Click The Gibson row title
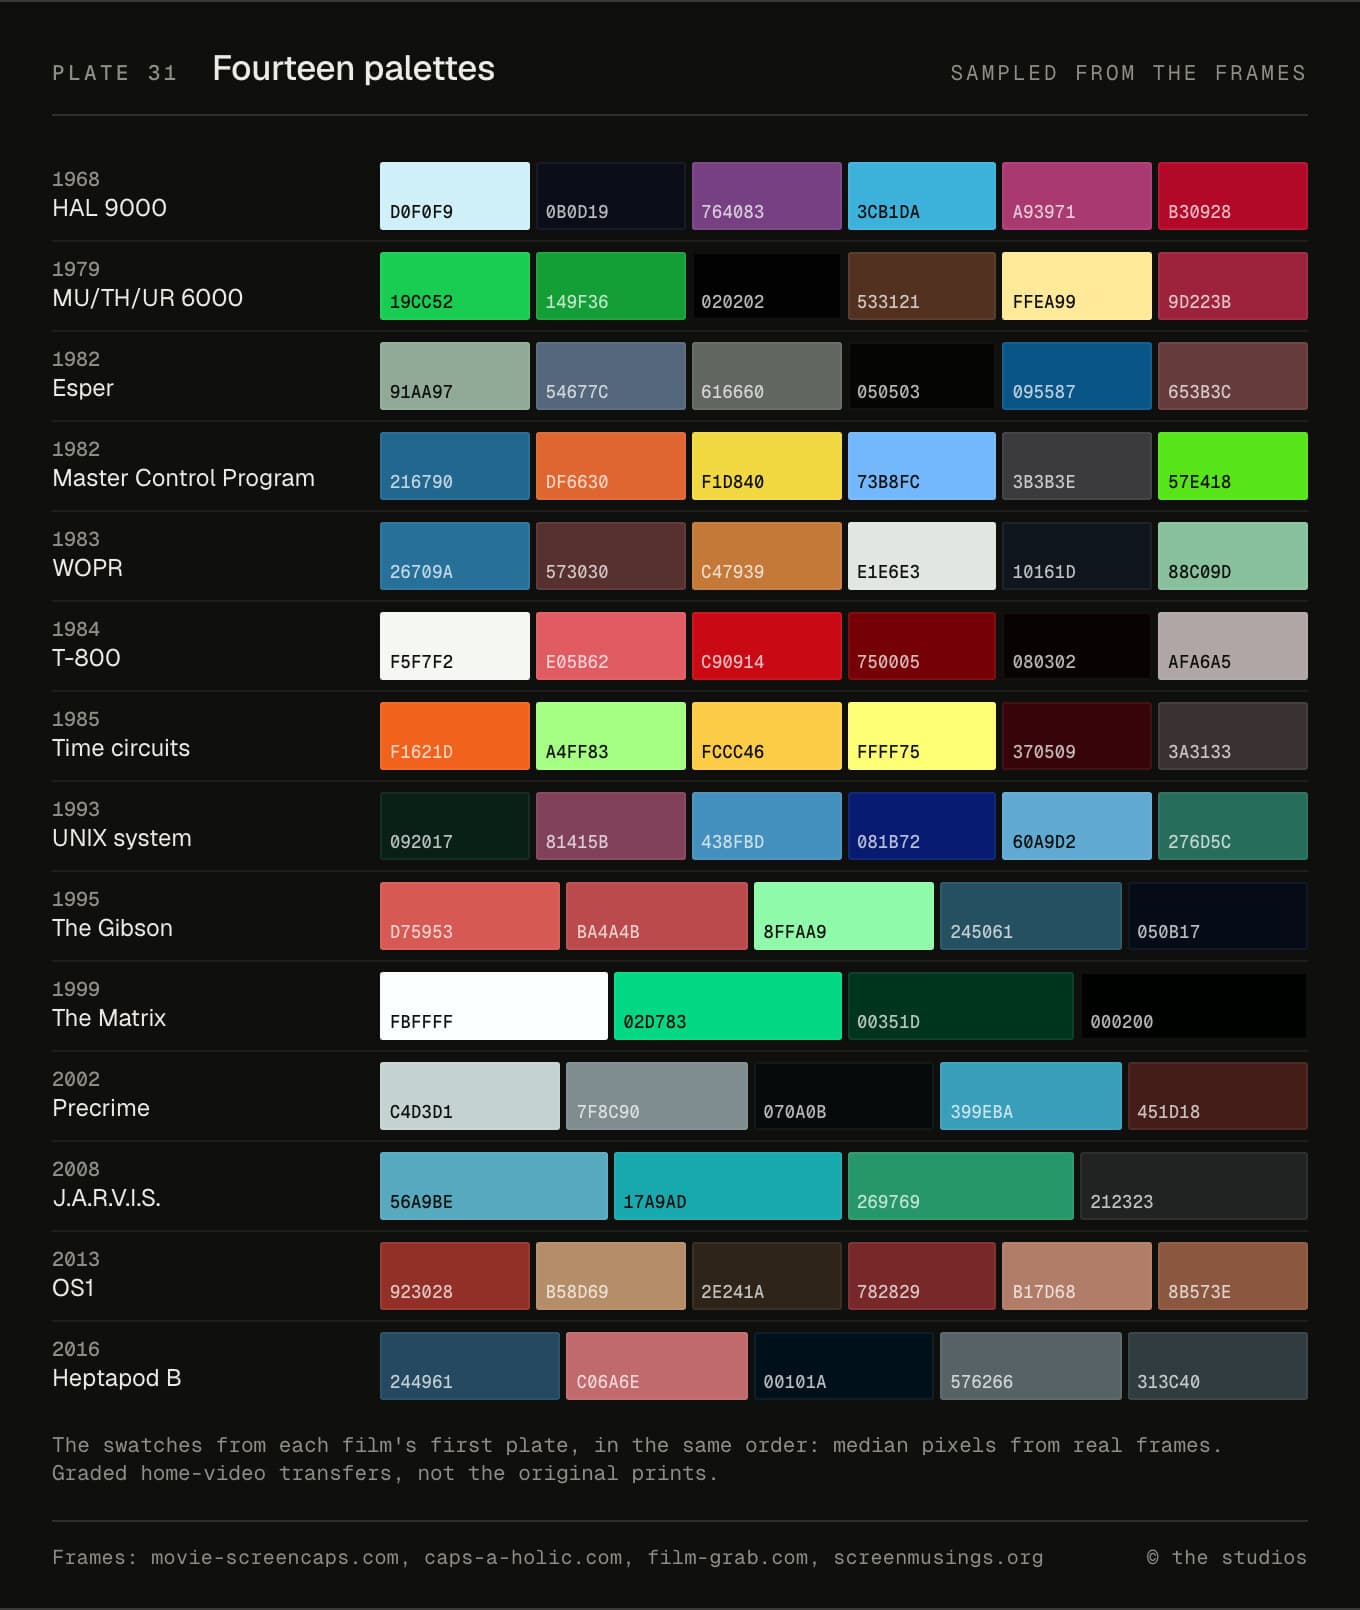 tap(112, 928)
